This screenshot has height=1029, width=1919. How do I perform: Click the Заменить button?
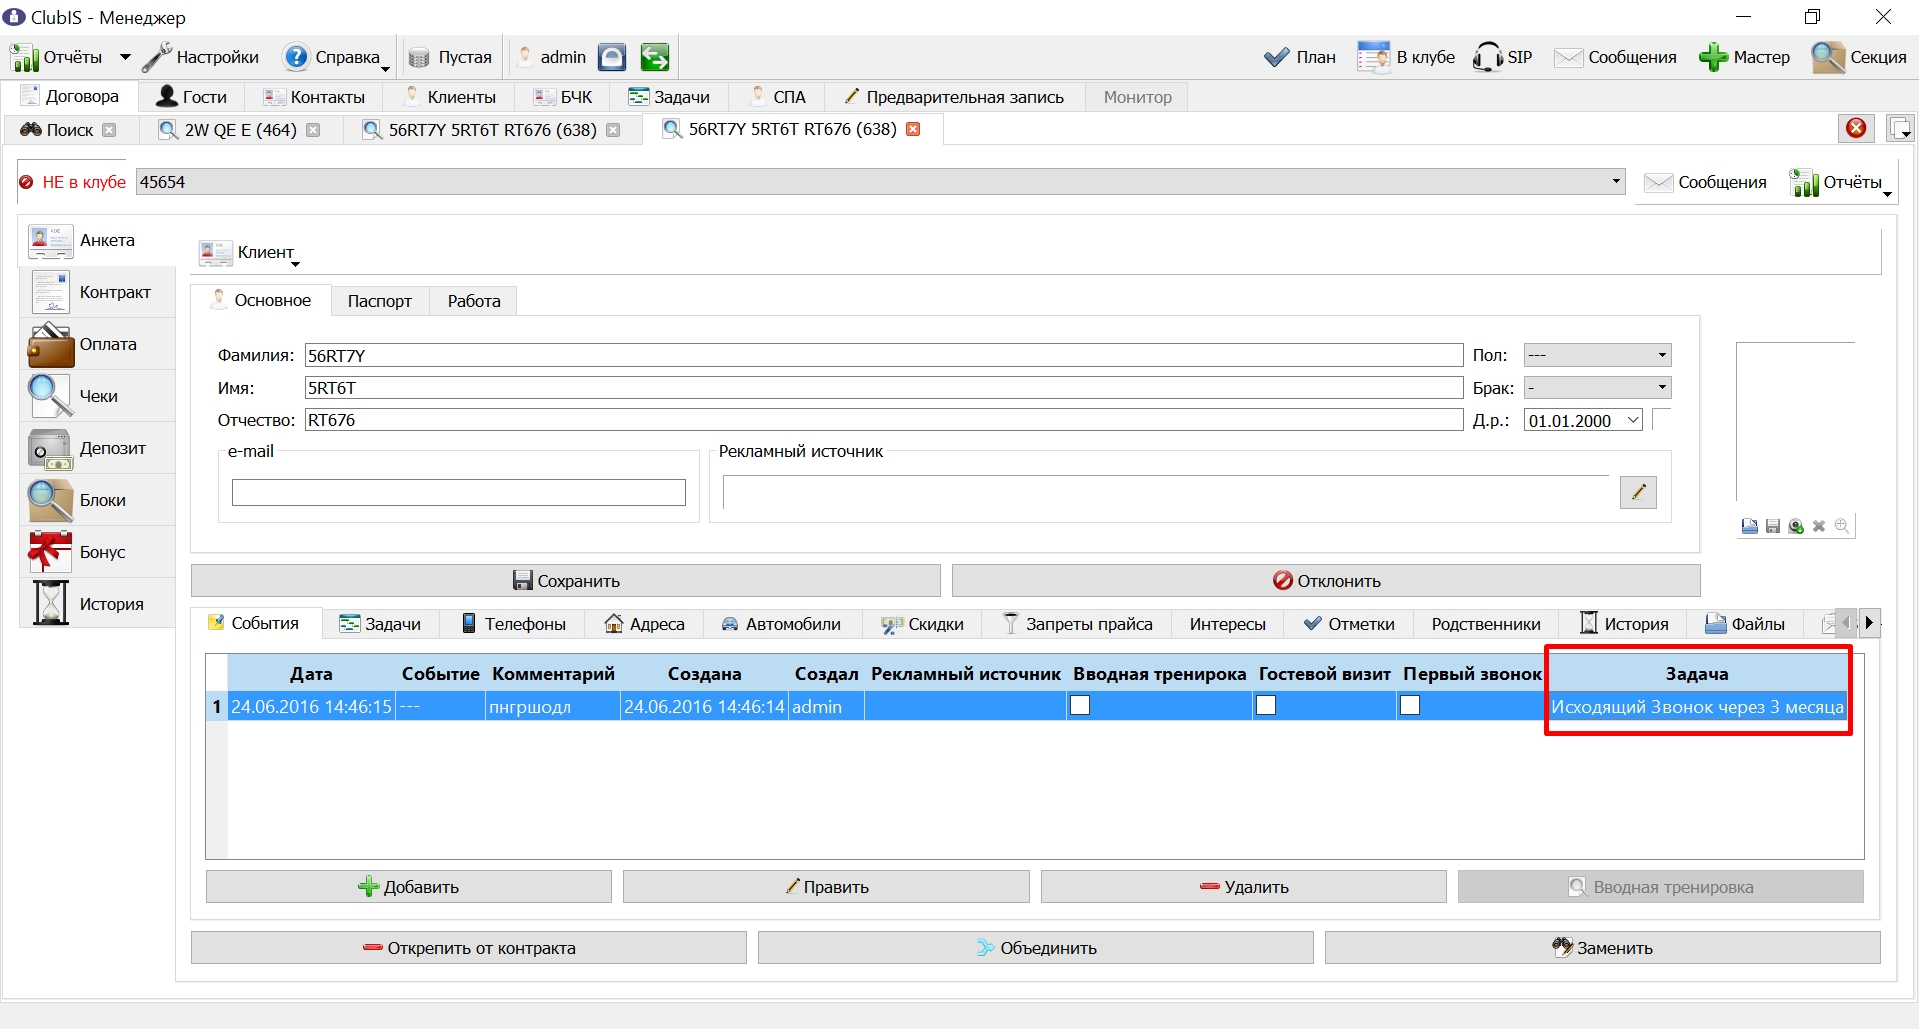coord(1603,948)
